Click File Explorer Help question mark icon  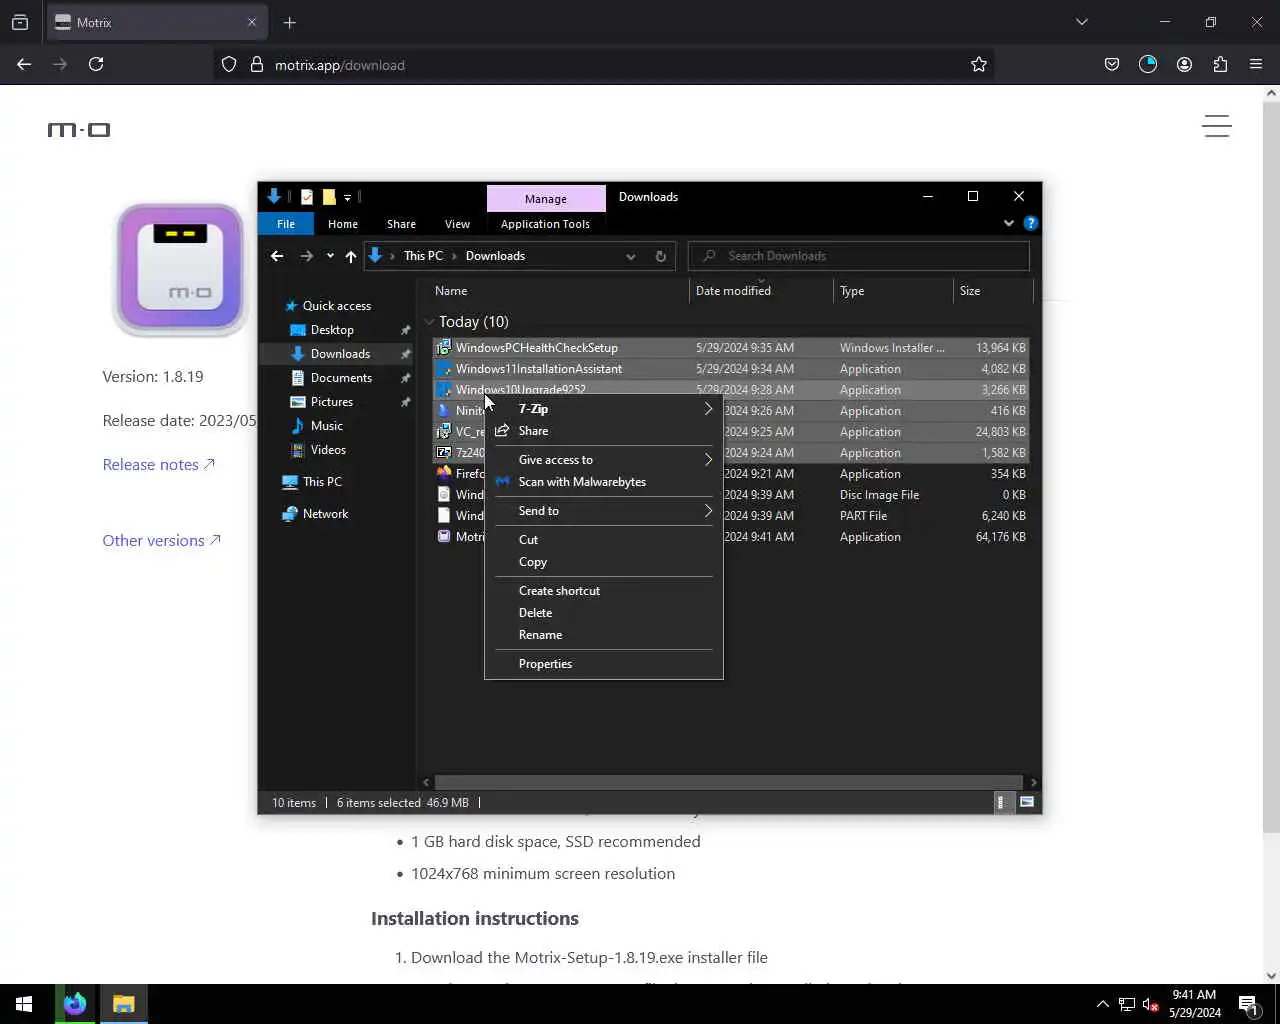coord(1031,223)
